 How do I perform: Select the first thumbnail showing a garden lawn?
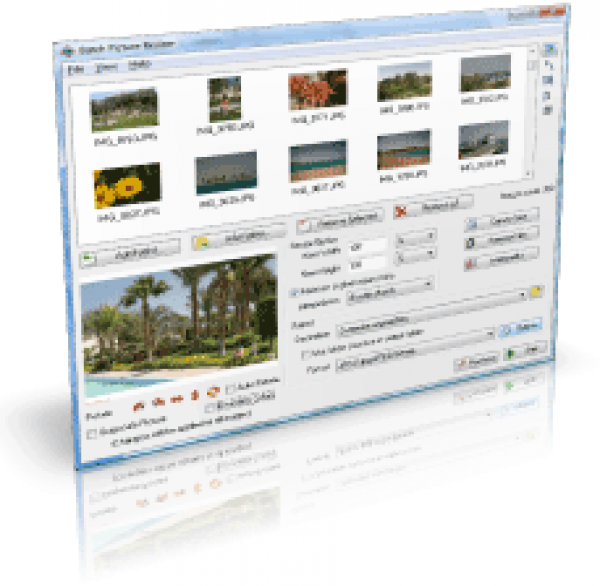124,109
